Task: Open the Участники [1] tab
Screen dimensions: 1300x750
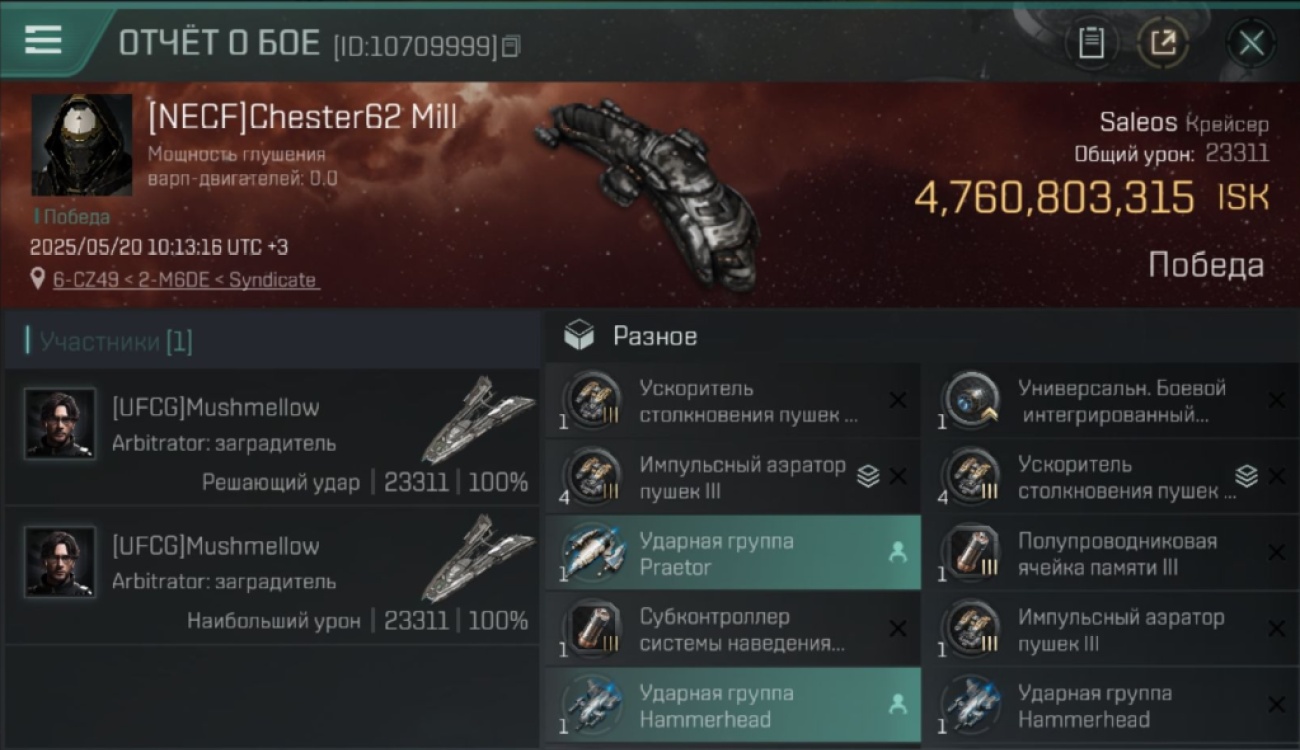Action: (115, 342)
